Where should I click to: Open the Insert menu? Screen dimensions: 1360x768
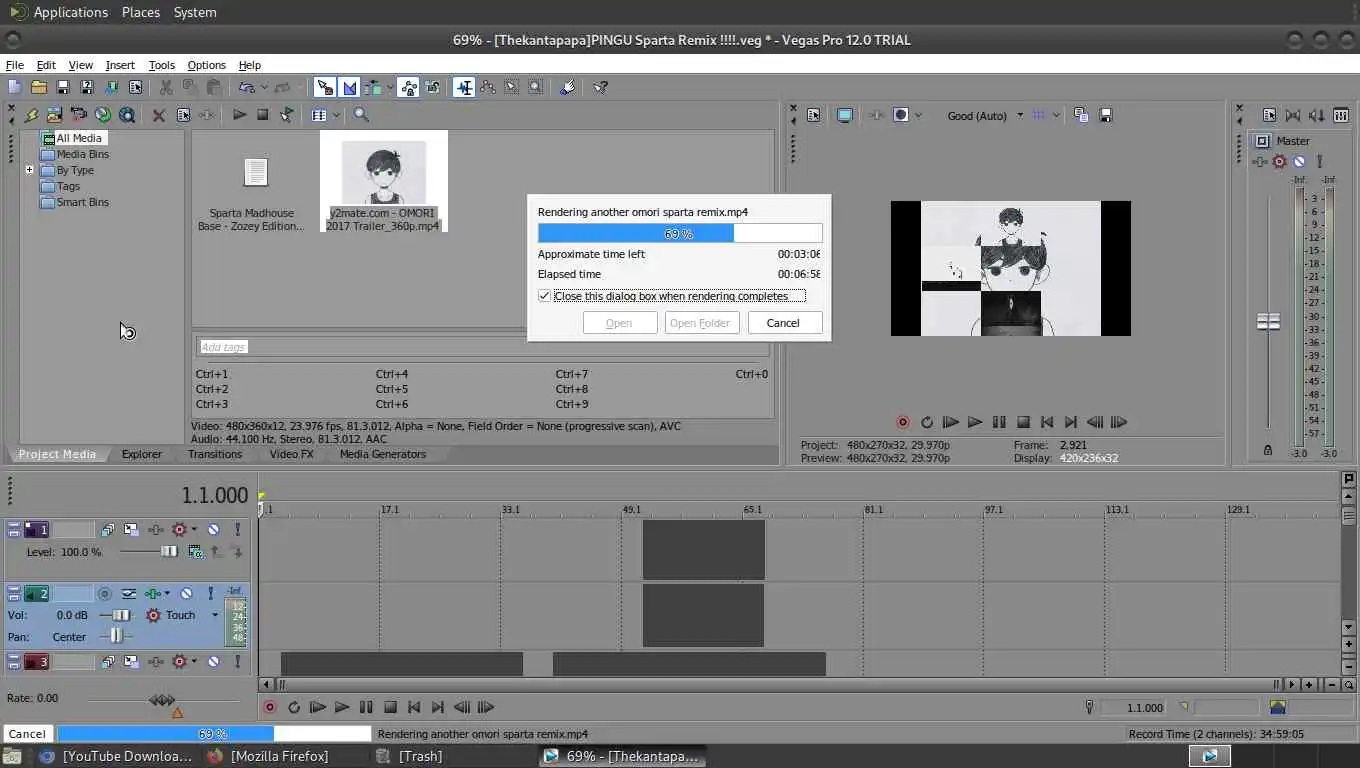tap(120, 65)
